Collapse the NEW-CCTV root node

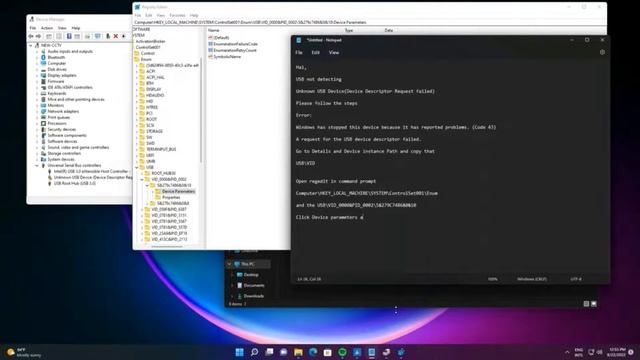(31, 45)
